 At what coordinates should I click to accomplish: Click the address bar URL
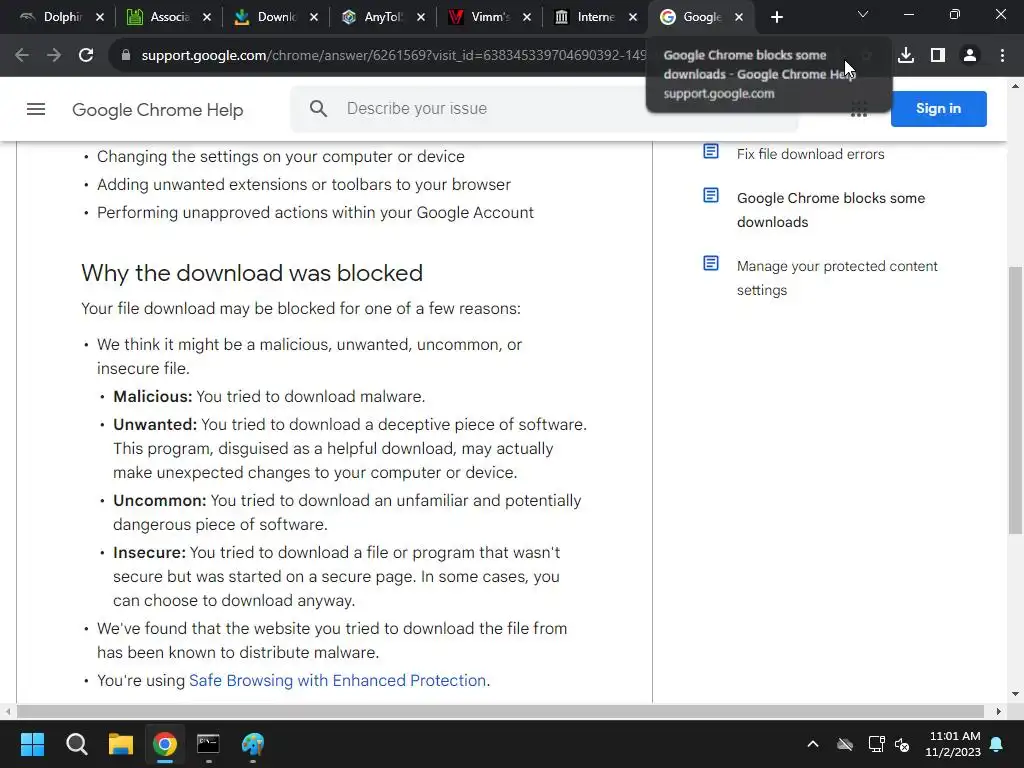(392, 56)
